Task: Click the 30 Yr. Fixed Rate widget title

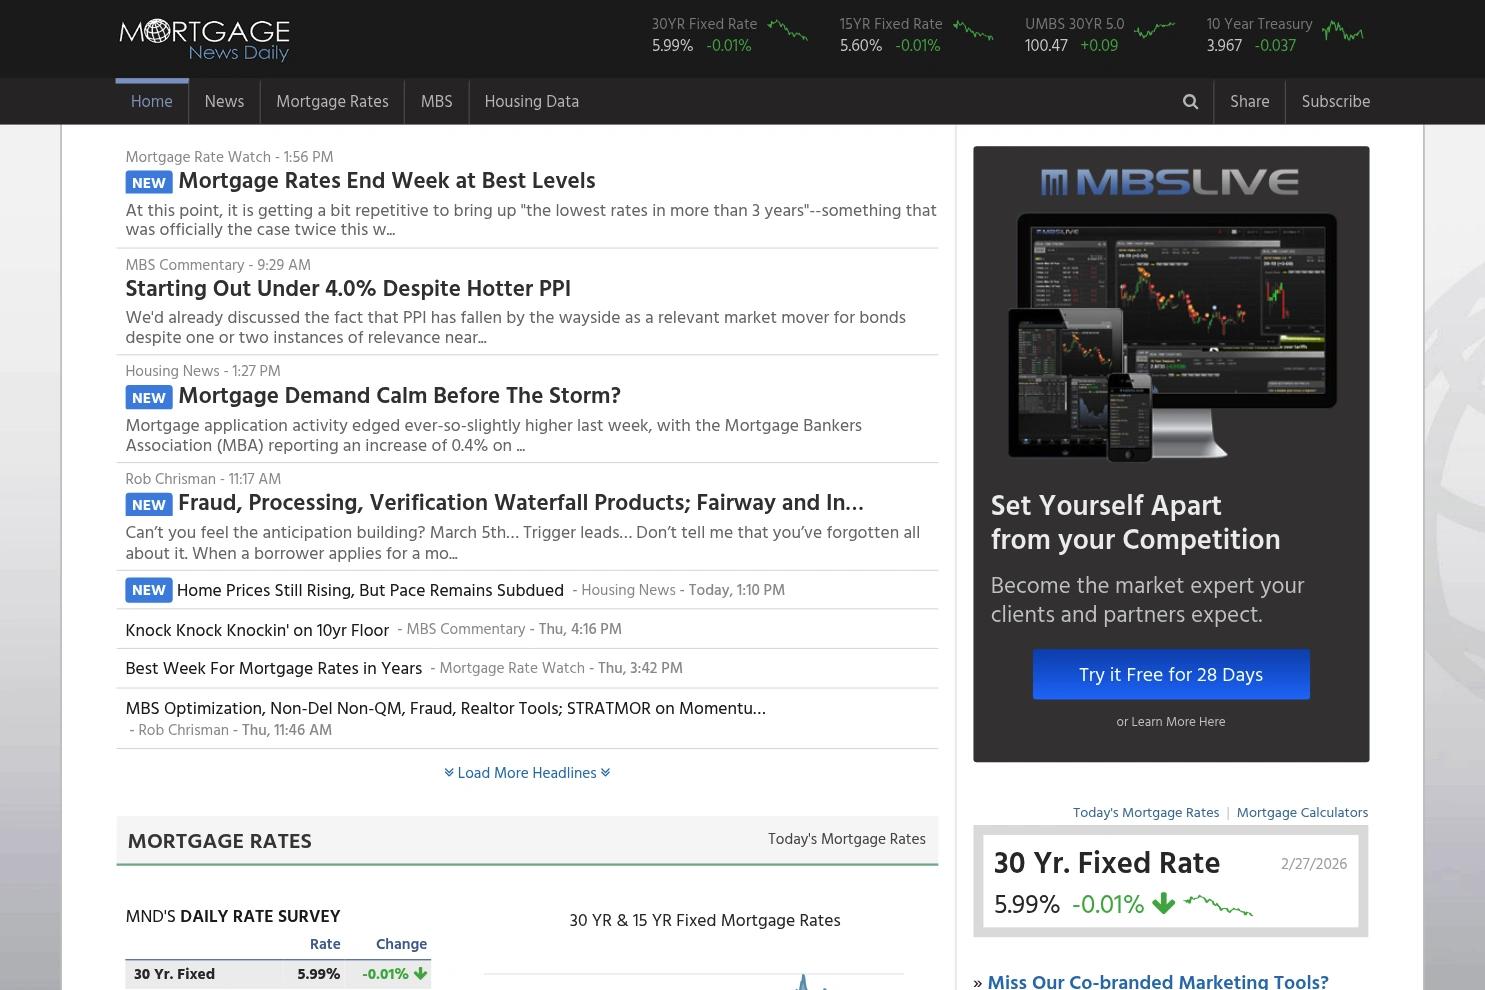Action: (x=1107, y=863)
